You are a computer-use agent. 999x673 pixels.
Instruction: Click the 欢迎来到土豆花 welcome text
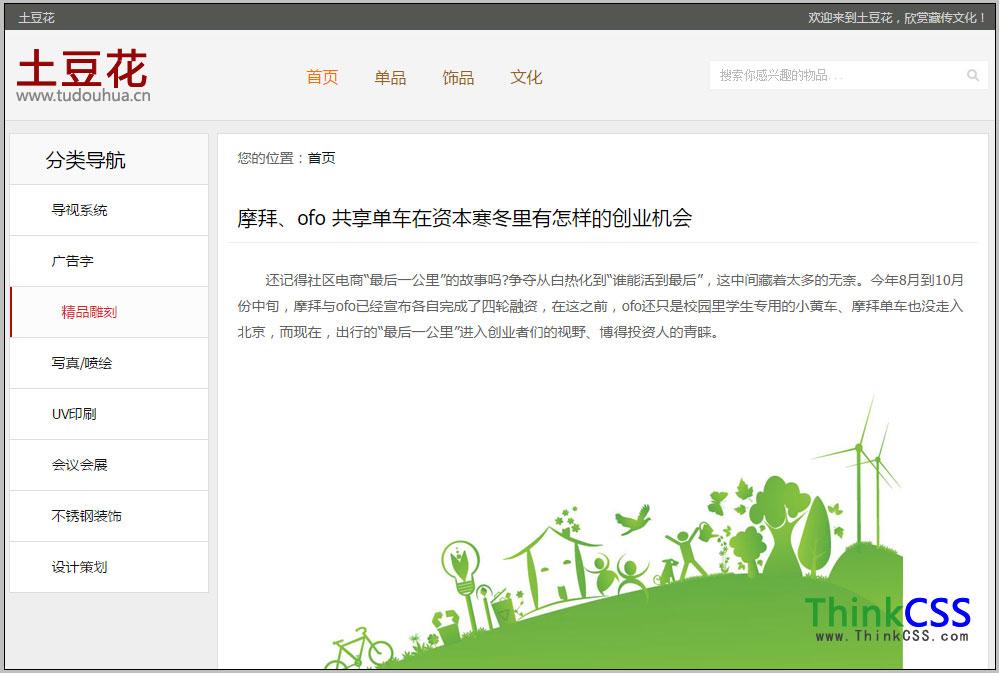[897, 18]
